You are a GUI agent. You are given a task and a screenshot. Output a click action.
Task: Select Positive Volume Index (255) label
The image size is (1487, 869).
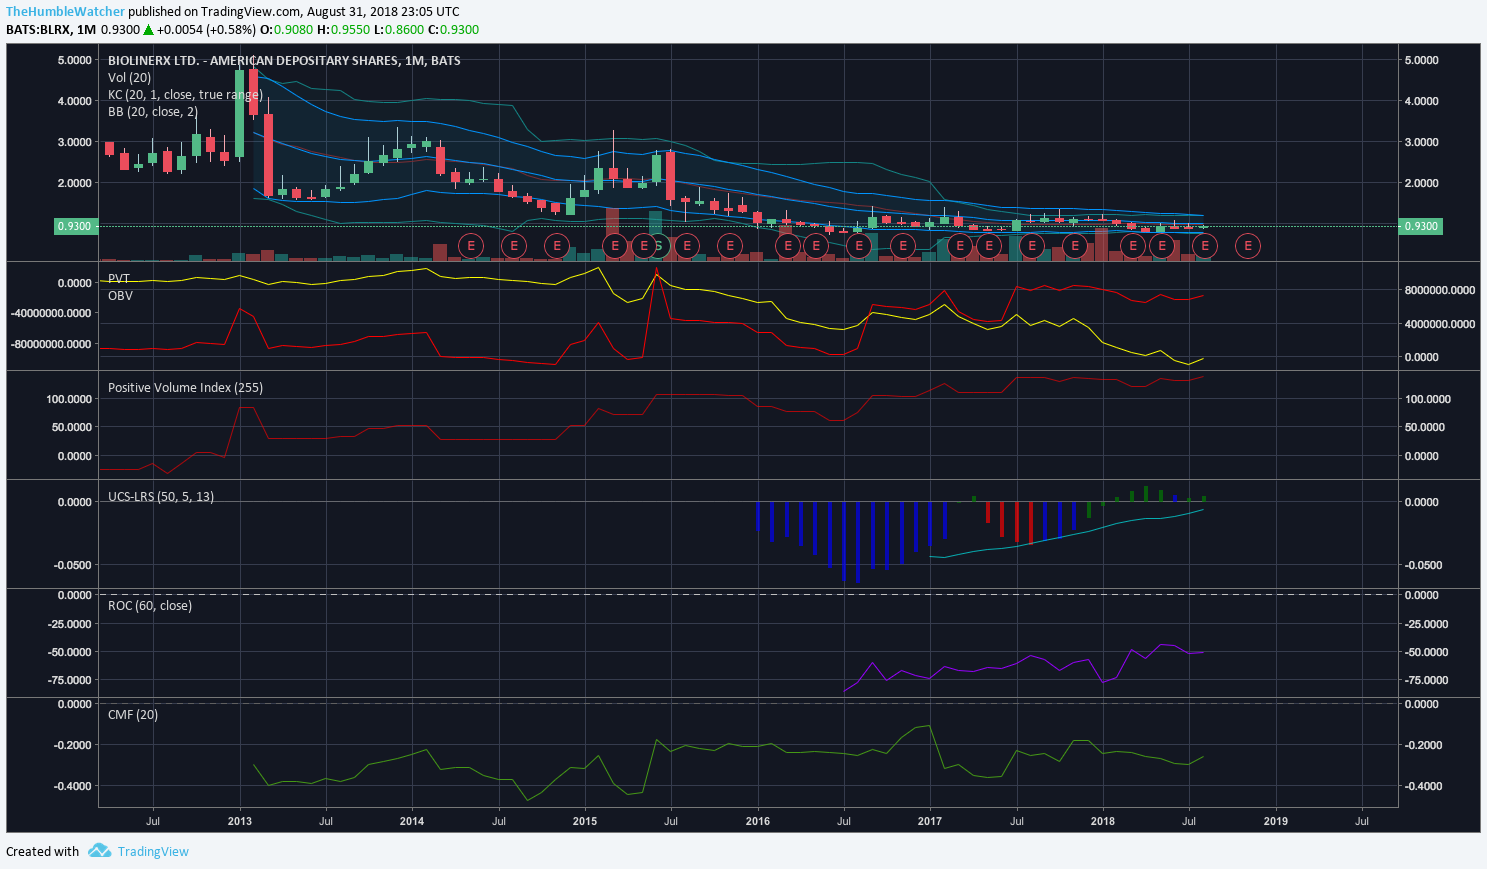coord(185,387)
